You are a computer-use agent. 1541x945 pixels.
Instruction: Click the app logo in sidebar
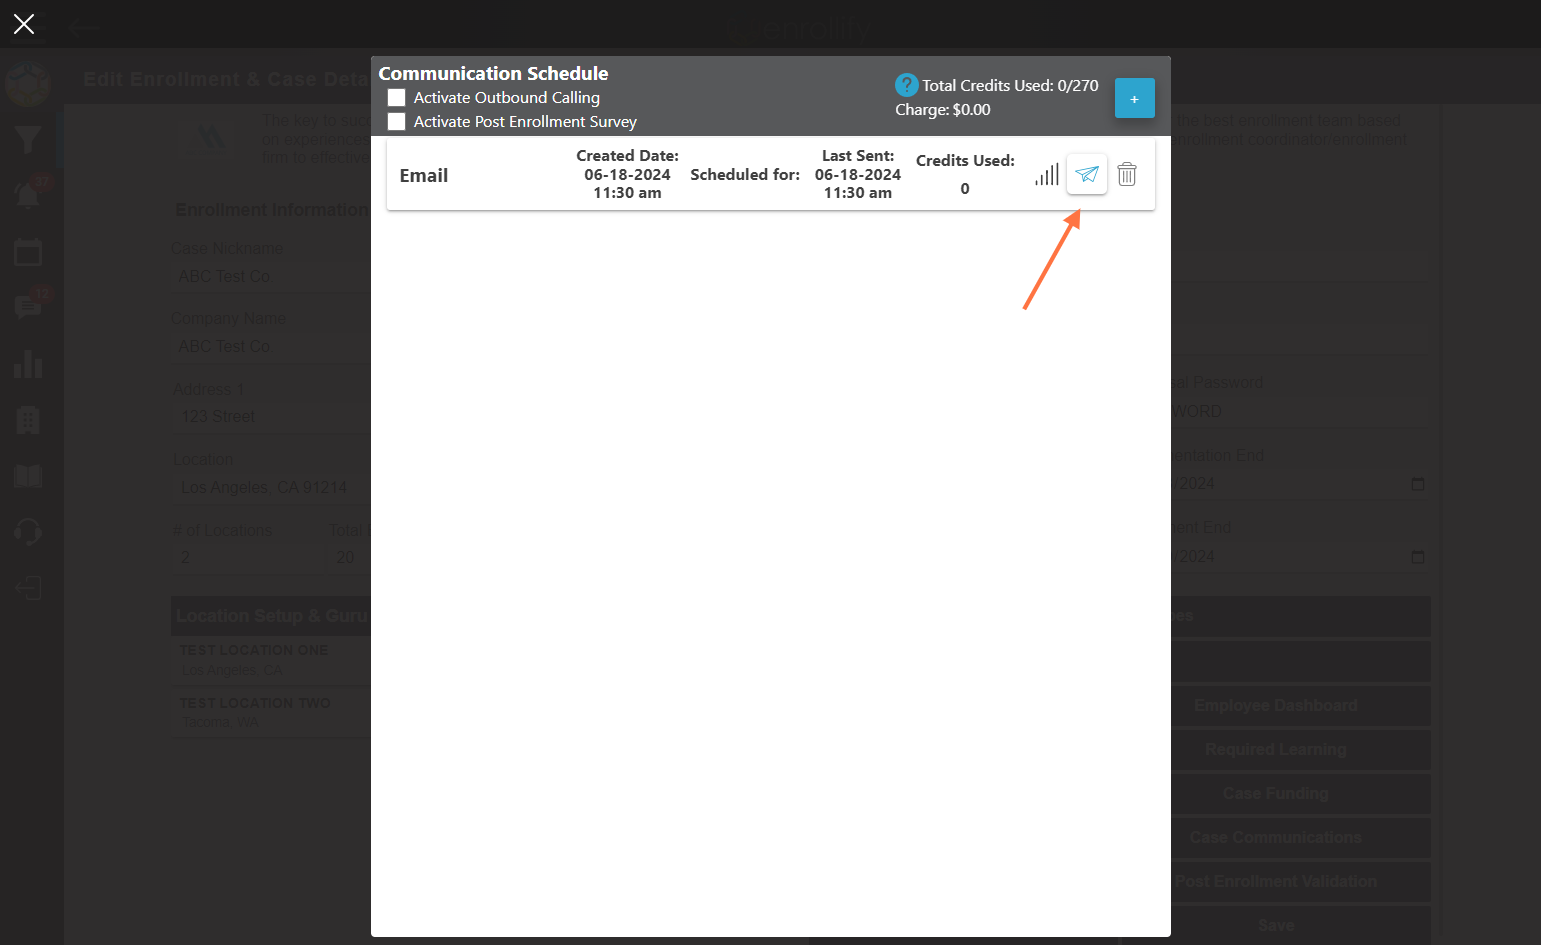tap(28, 84)
